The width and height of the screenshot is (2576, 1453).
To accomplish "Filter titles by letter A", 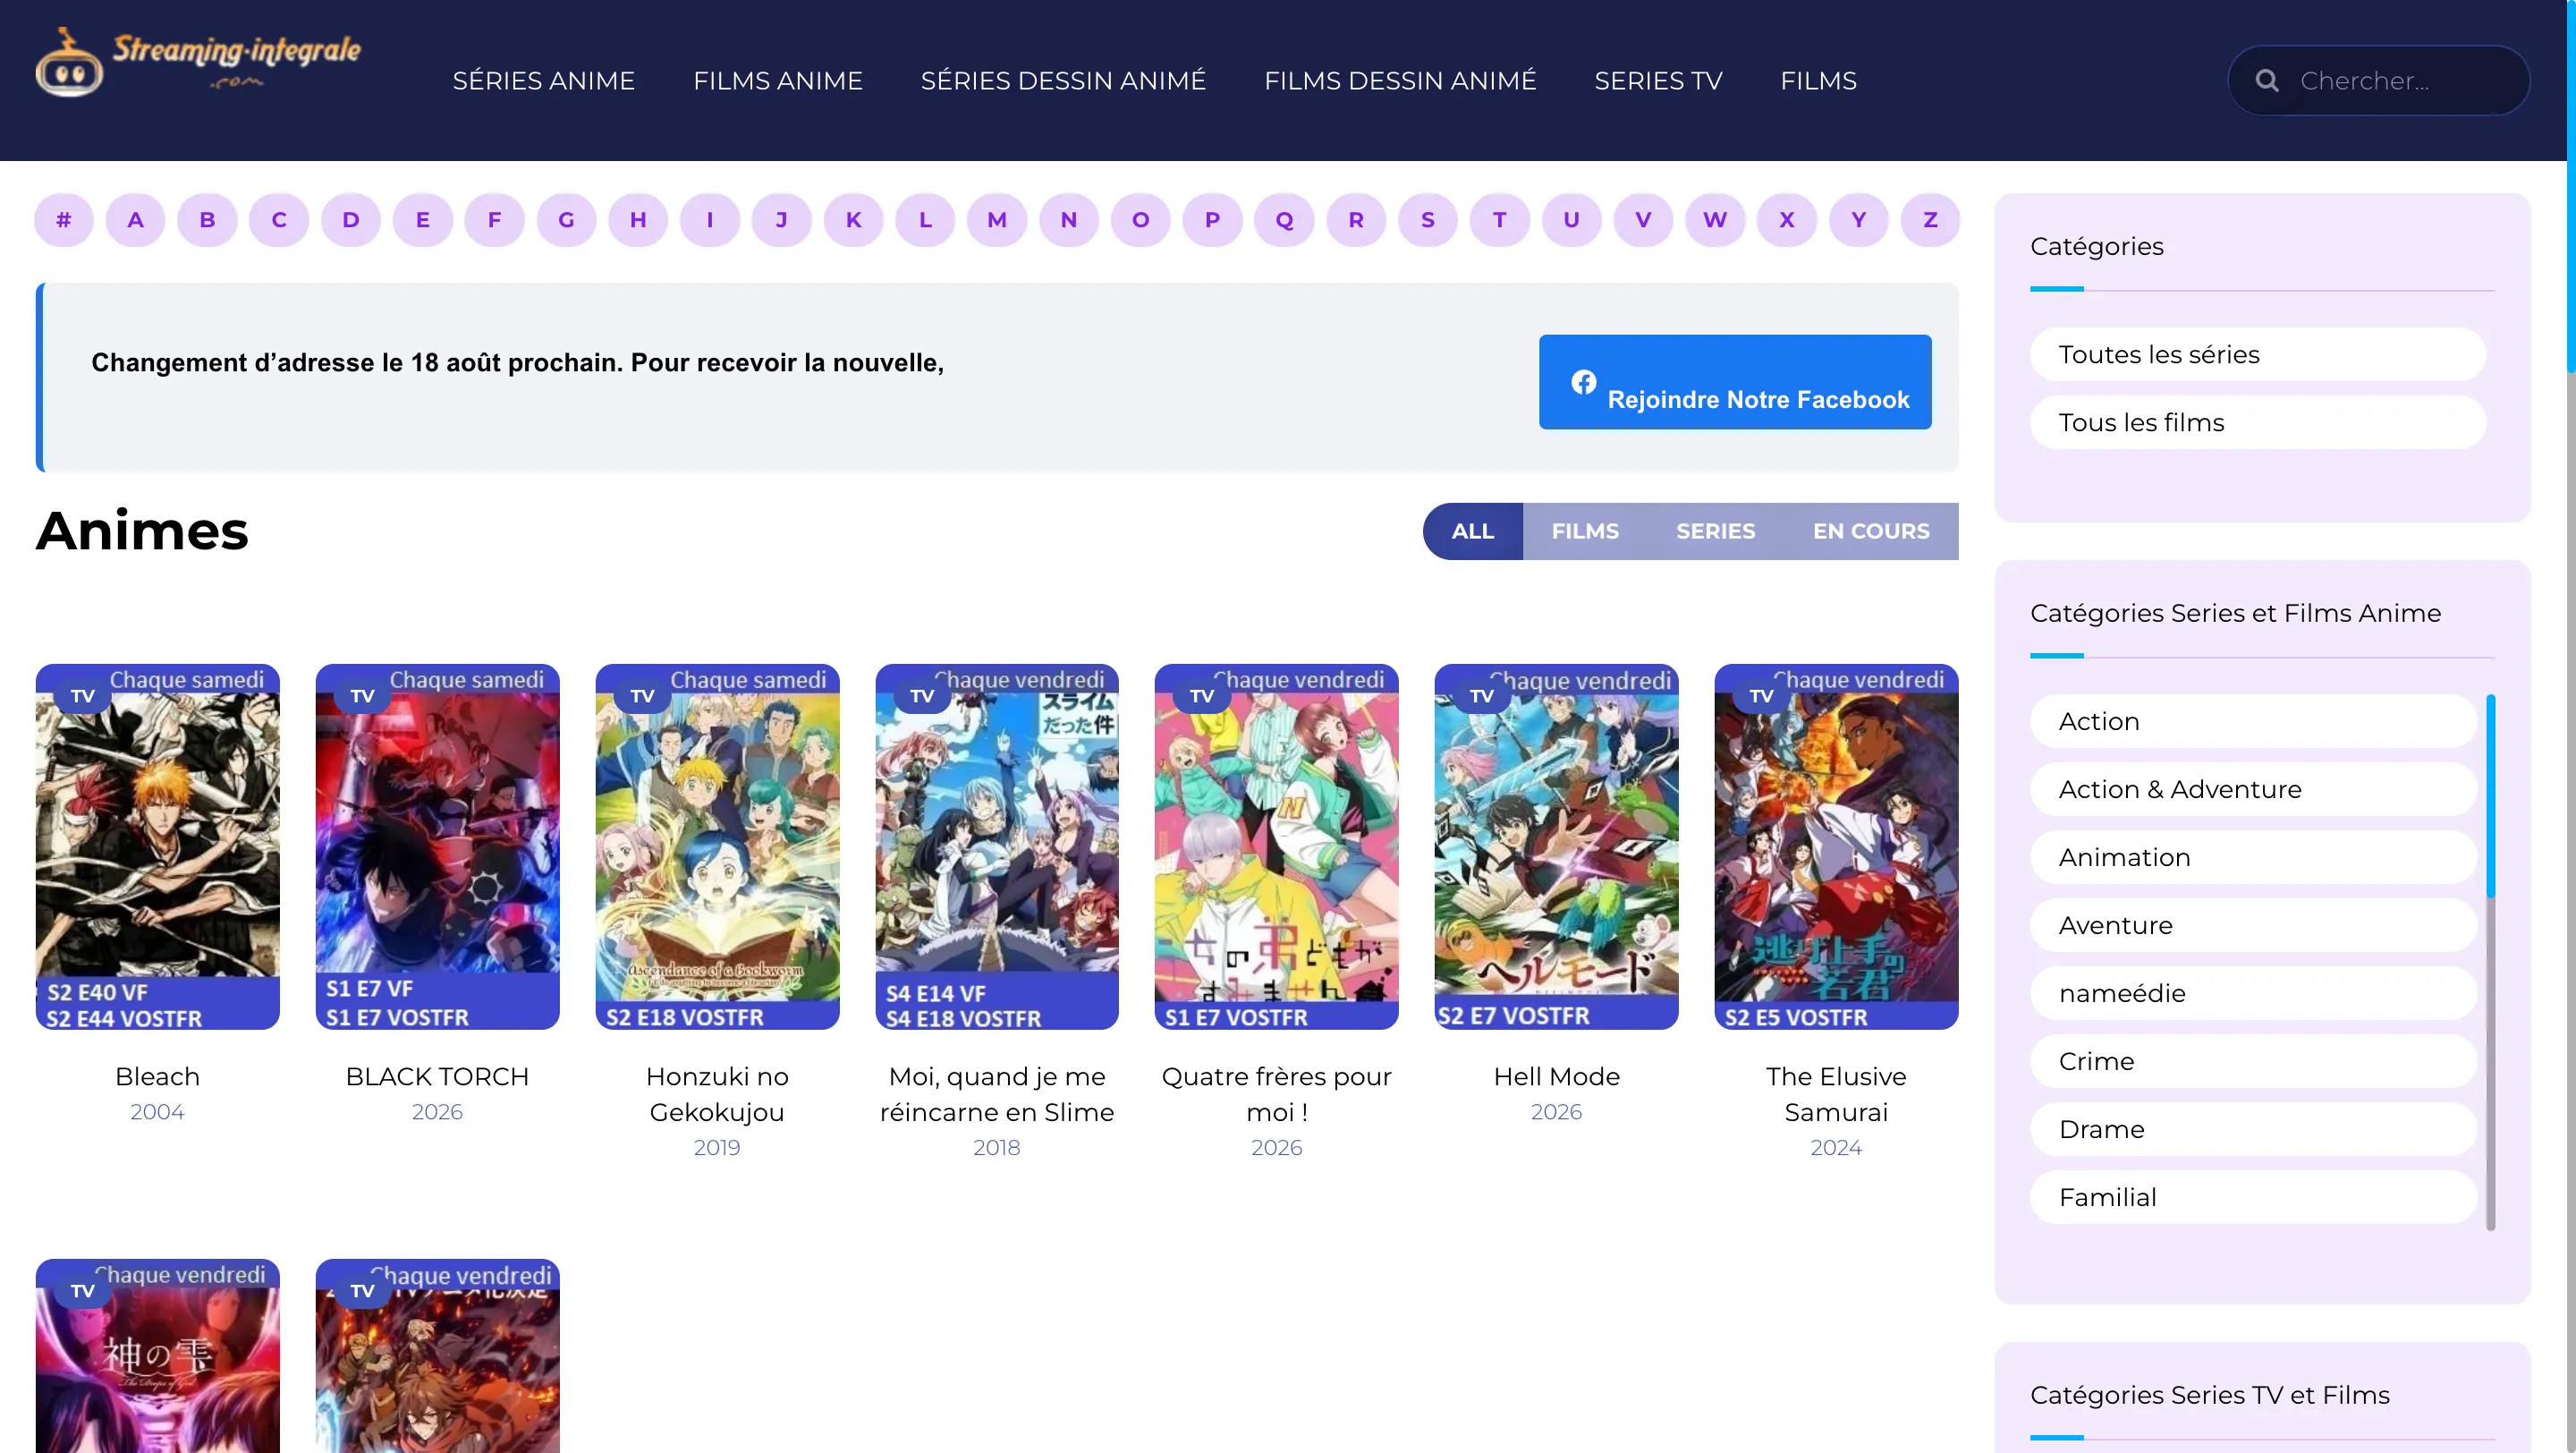I will point(136,220).
